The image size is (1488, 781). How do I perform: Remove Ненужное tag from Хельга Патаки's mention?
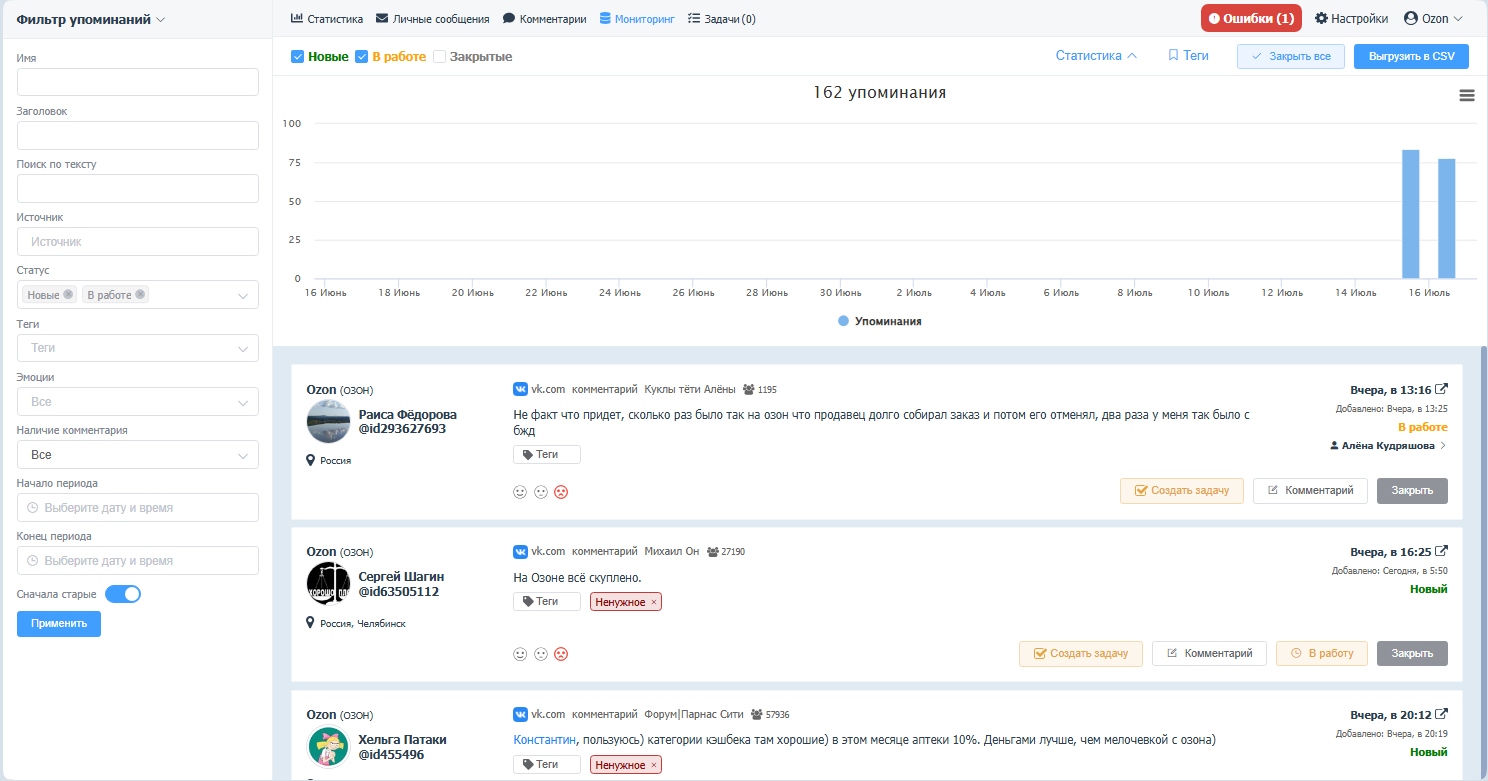pyautogui.click(x=654, y=765)
